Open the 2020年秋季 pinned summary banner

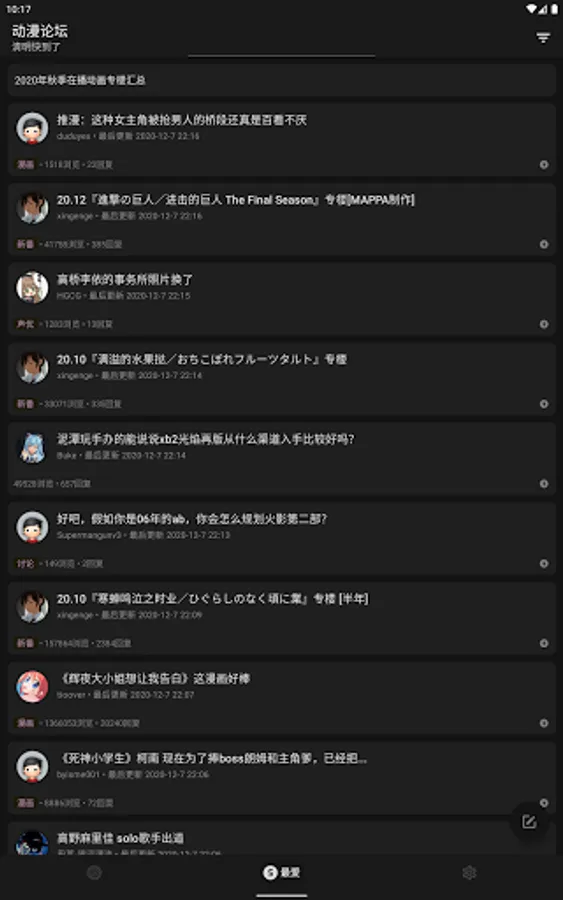(282, 80)
